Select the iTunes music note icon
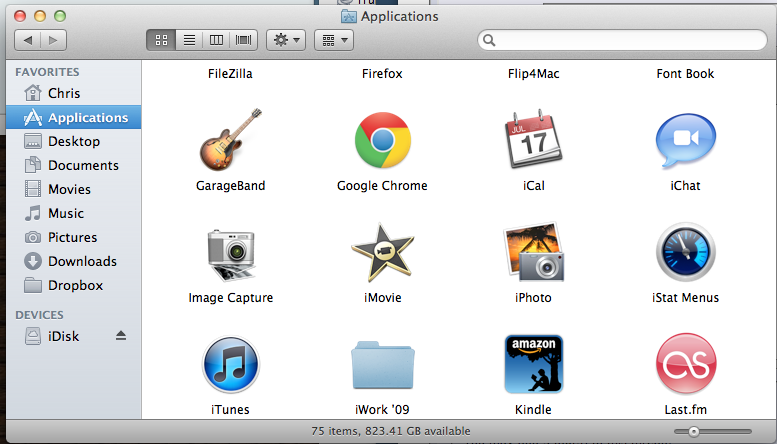This screenshot has height=444, width=777. 230,365
